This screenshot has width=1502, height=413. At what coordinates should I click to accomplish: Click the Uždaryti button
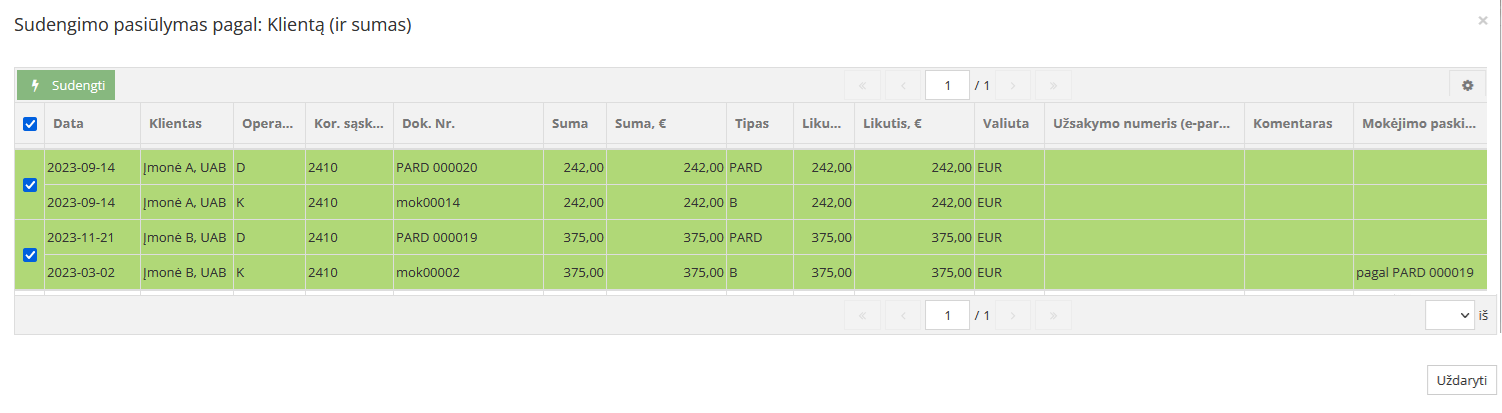point(1460,381)
